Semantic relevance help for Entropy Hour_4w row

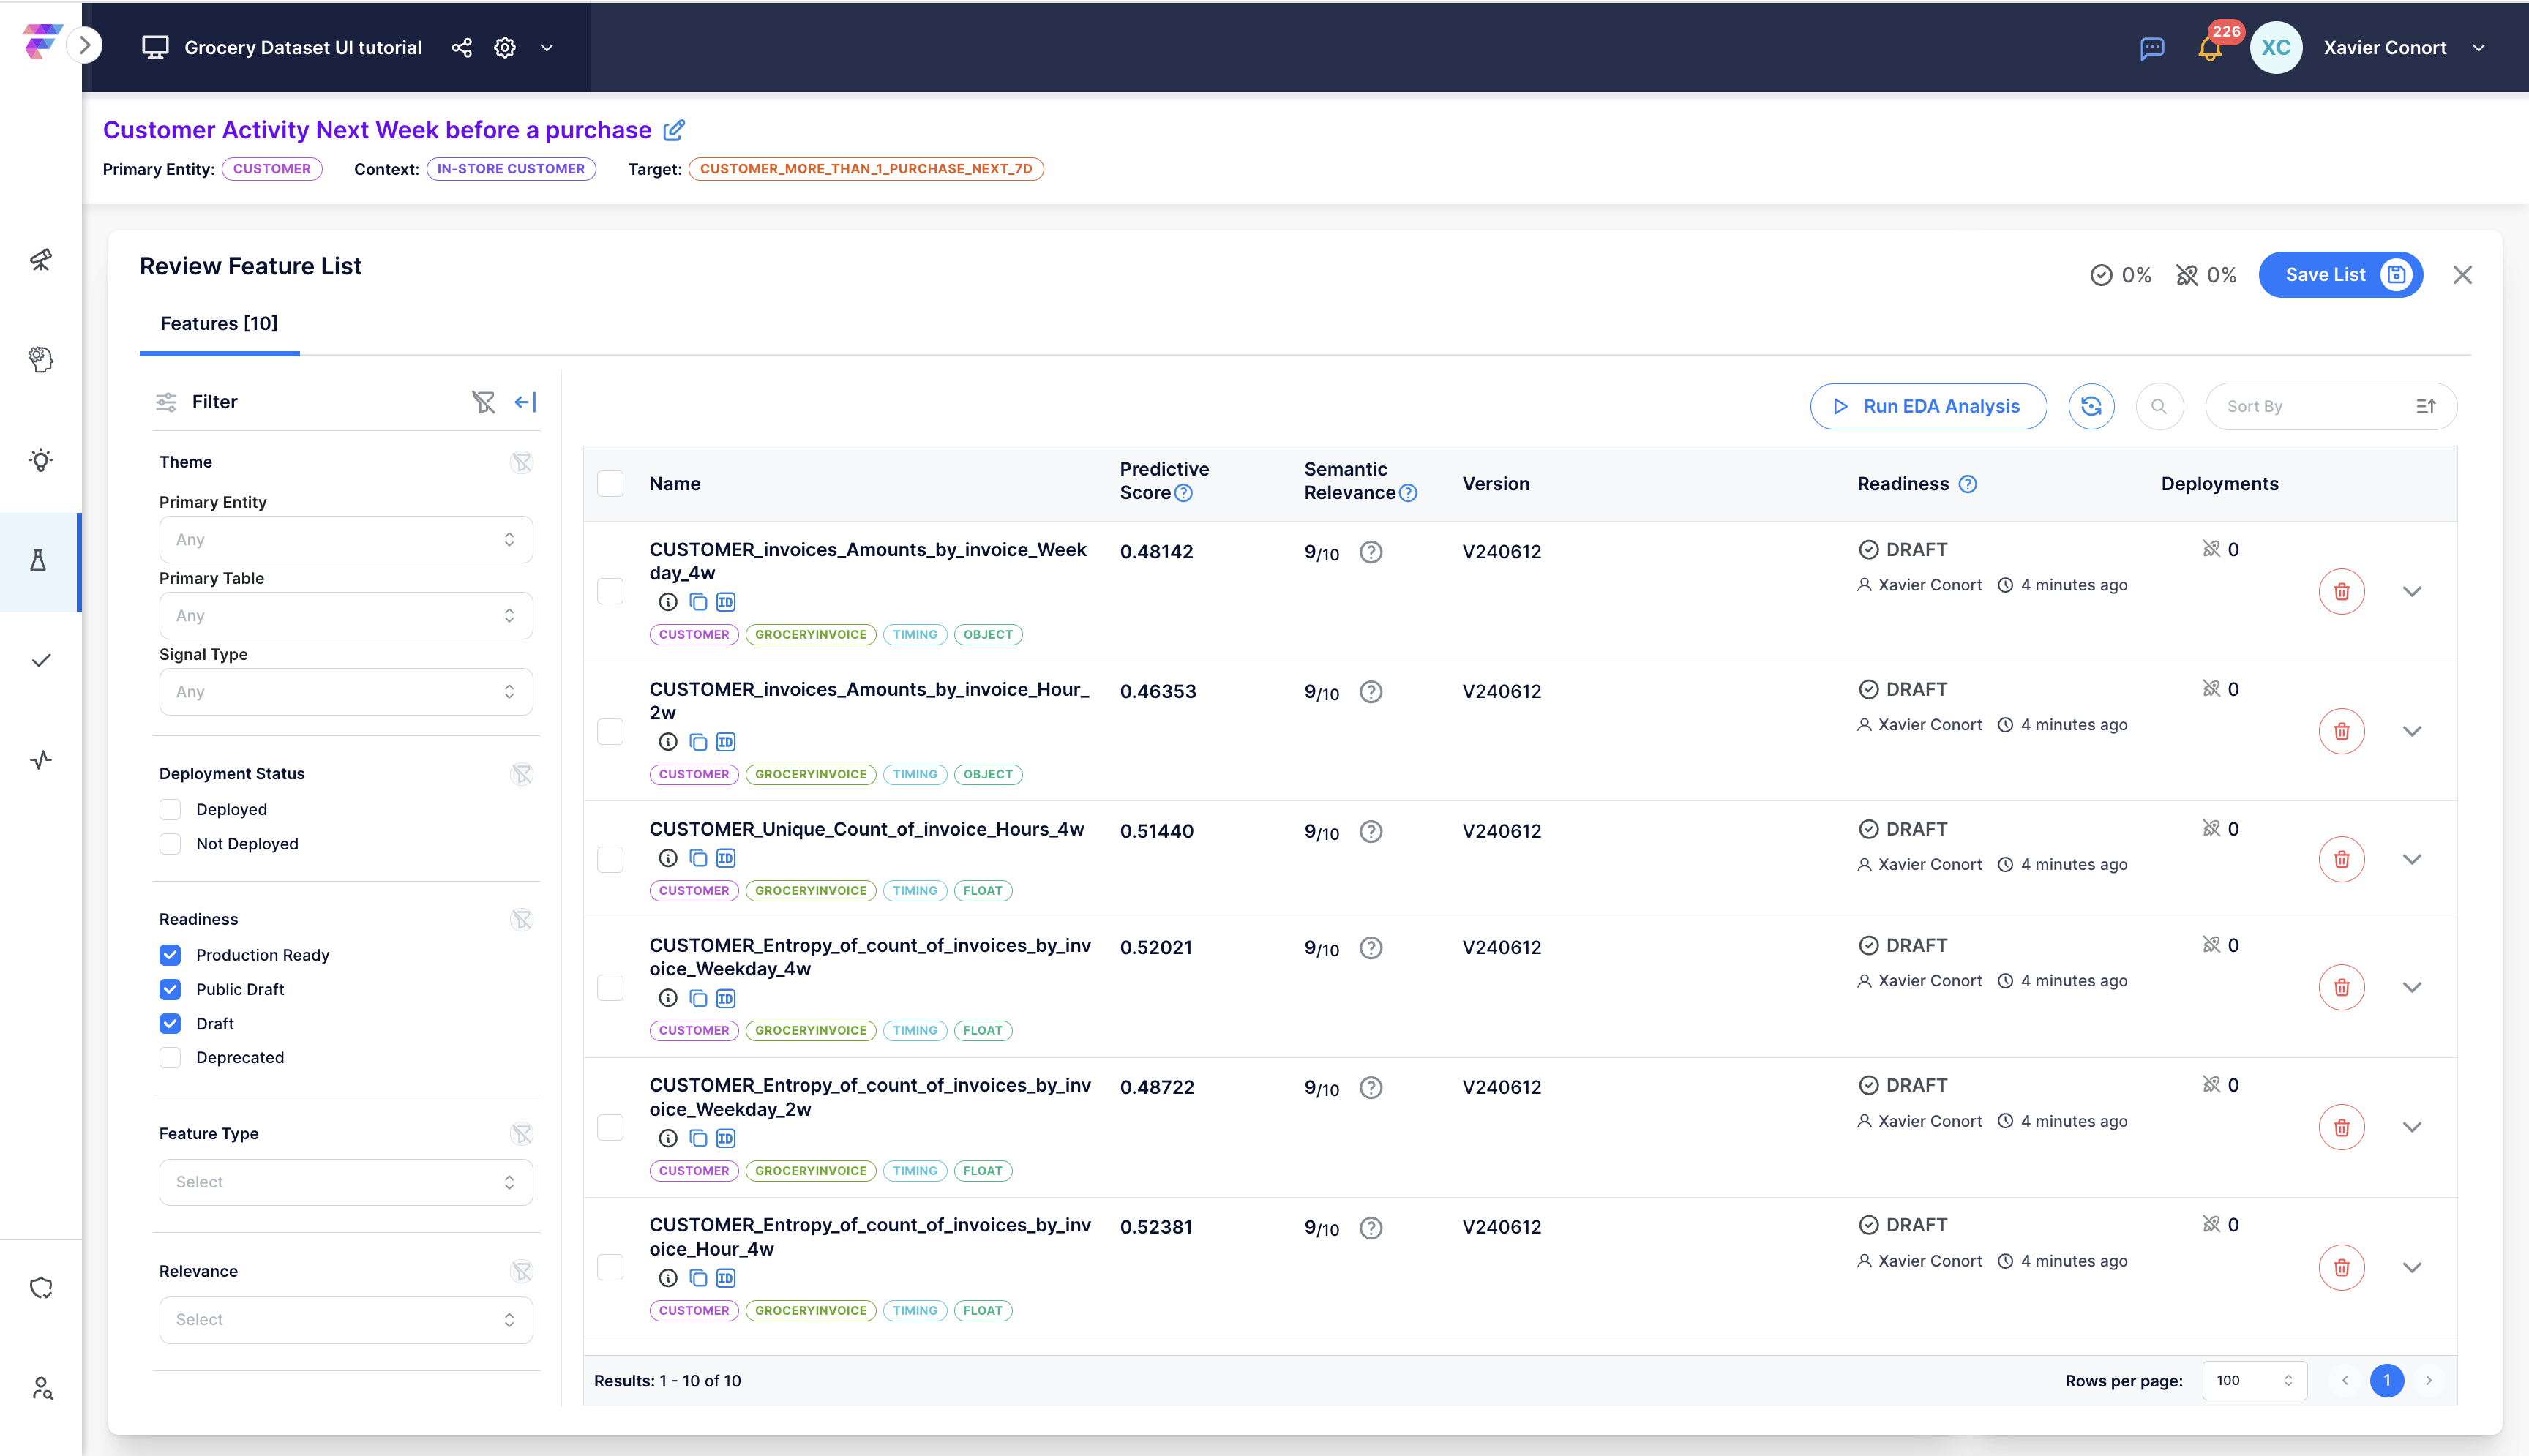pos(1371,1228)
